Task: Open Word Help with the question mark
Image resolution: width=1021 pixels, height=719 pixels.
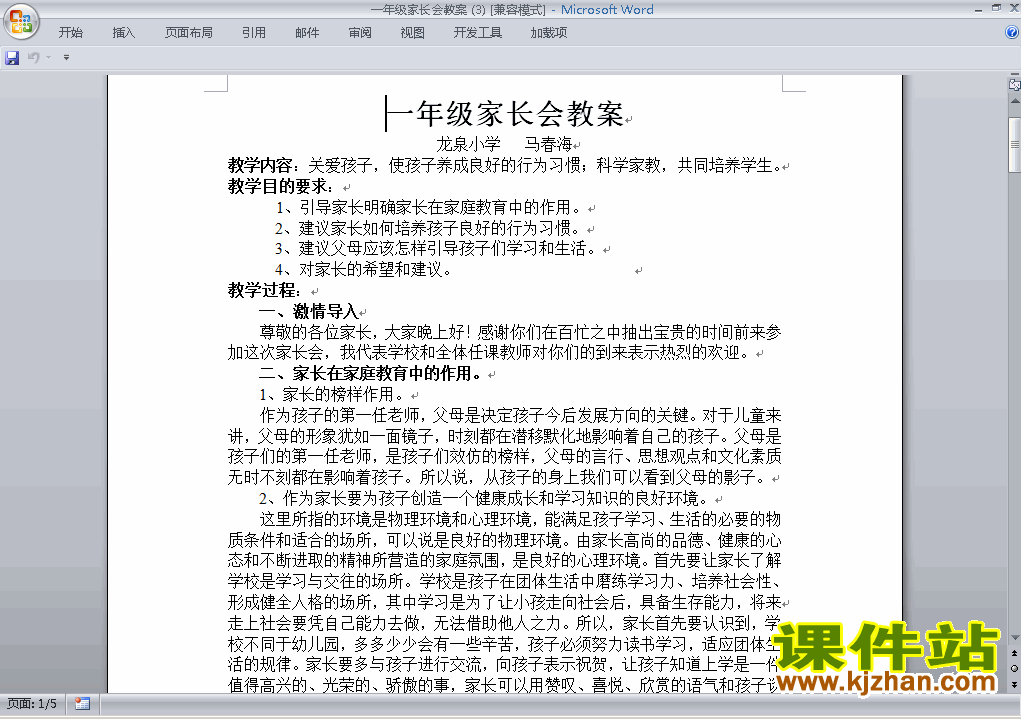Action: tap(1012, 33)
